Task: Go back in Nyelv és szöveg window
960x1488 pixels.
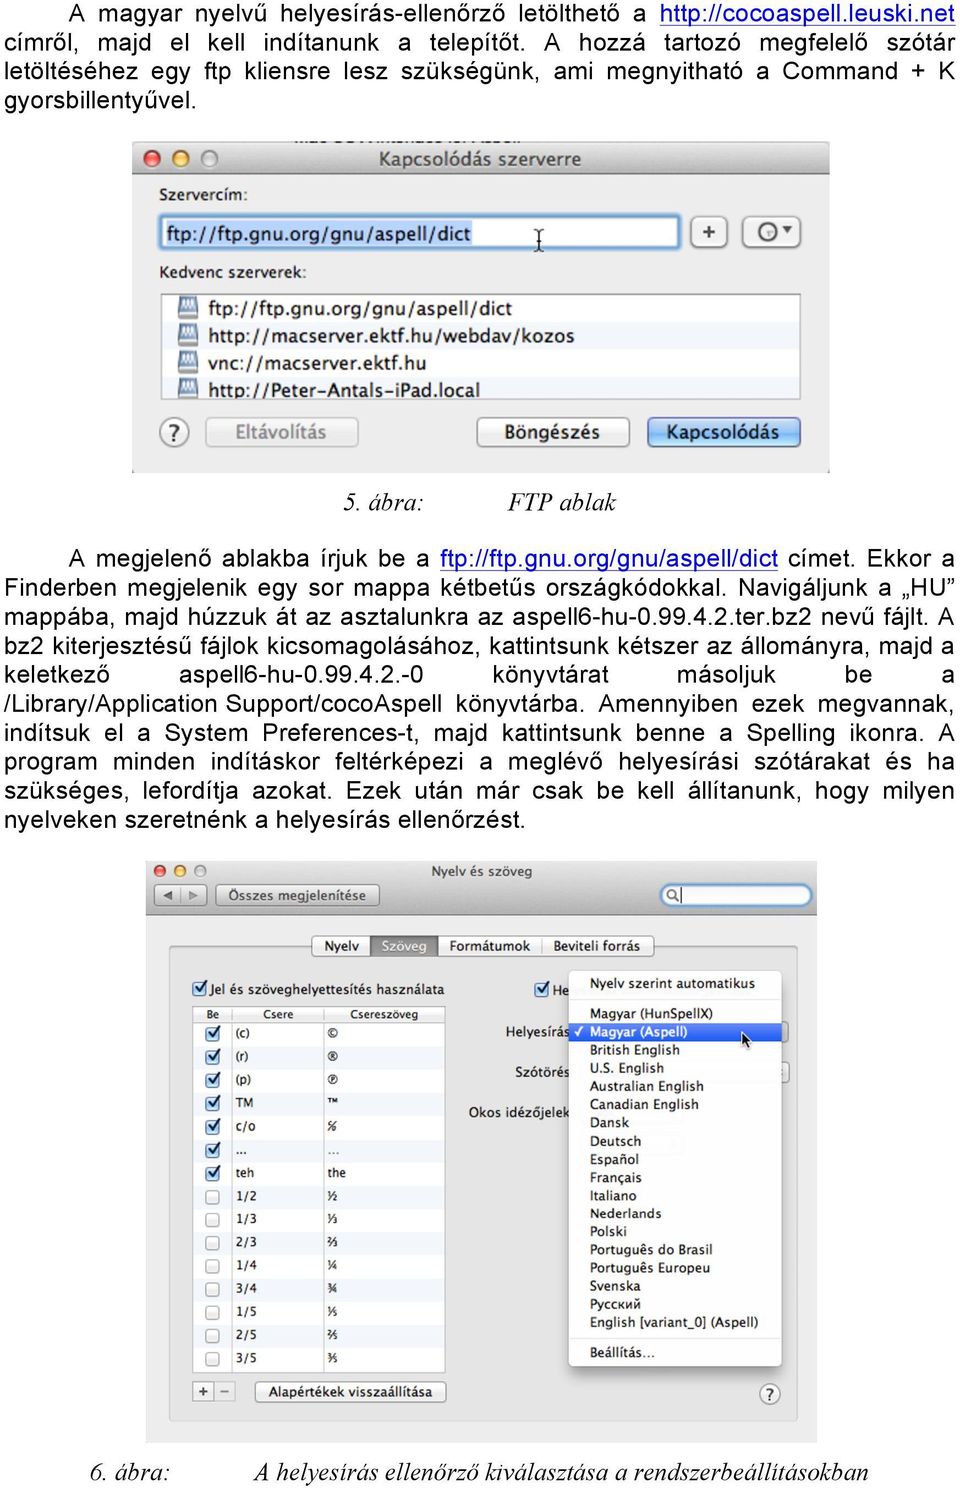Action: click(167, 895)
